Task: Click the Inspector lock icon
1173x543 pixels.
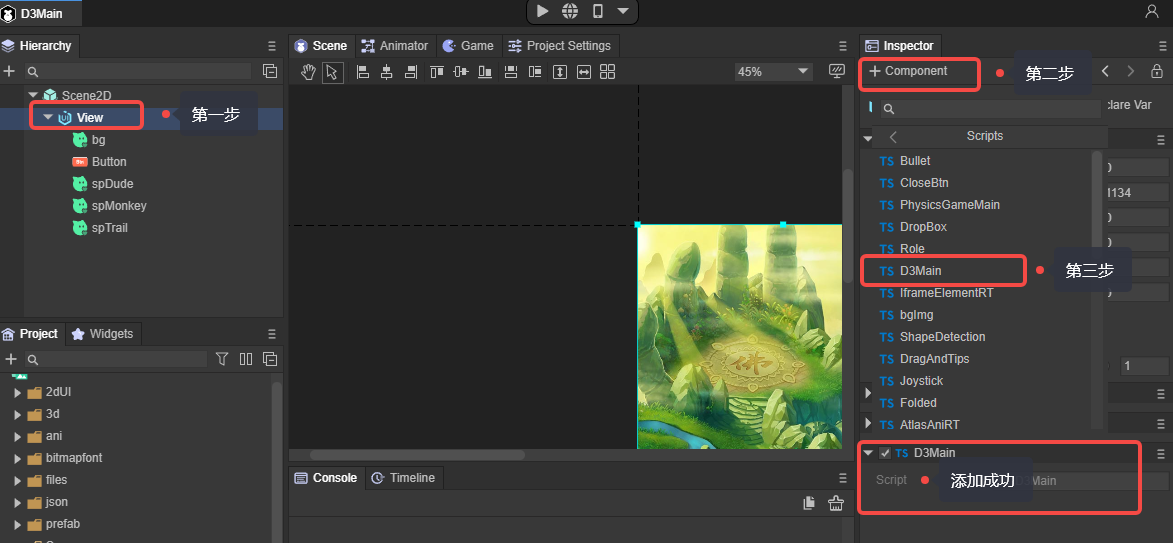Action: 1157,72
